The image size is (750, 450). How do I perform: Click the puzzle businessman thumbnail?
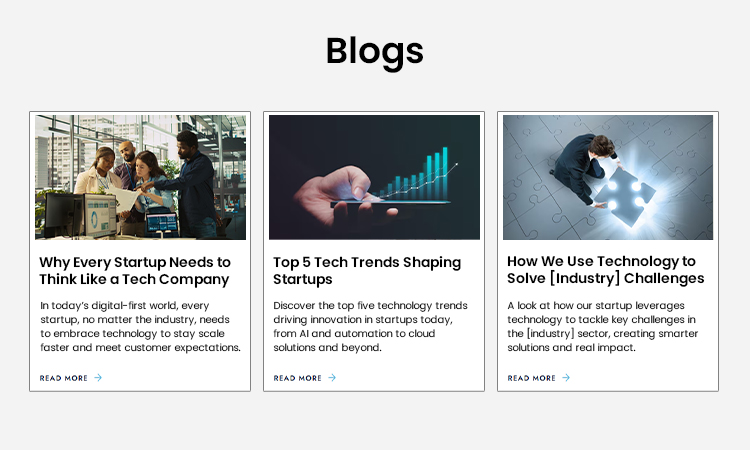[x=608, y=177]
